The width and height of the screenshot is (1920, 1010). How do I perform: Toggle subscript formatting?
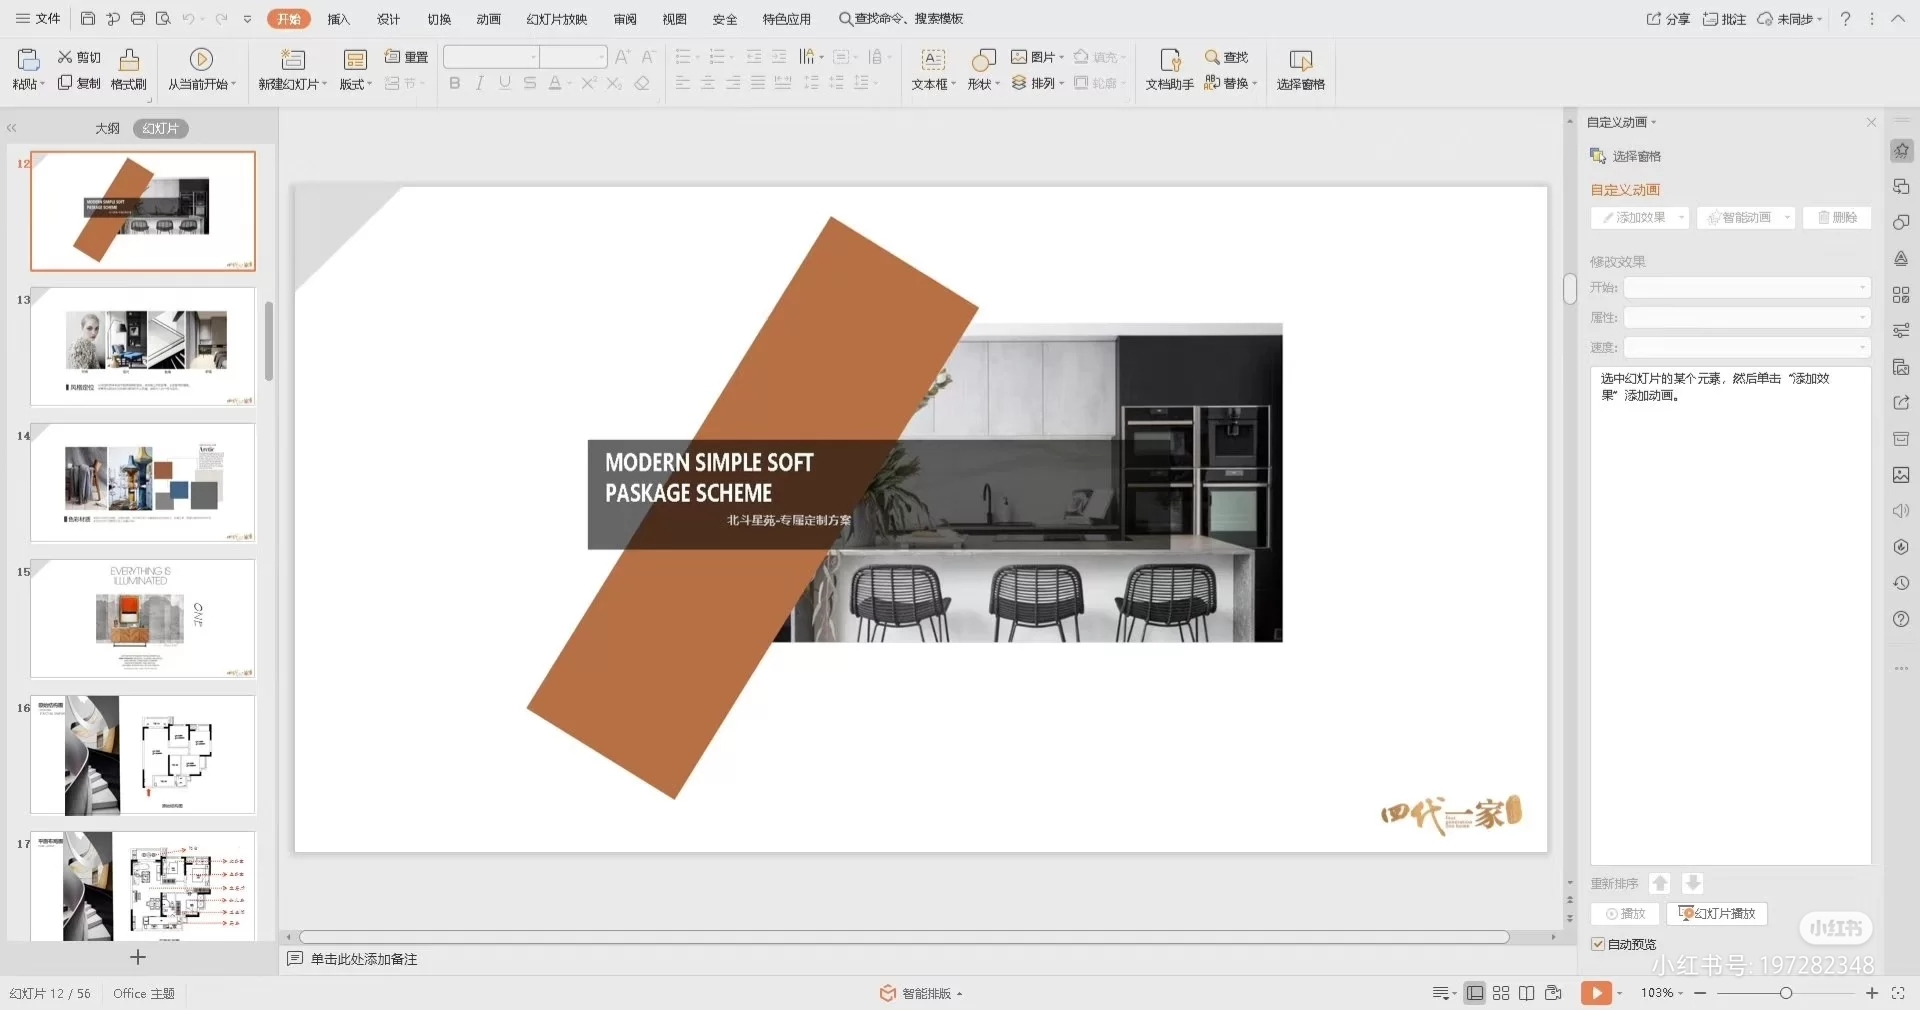point(614,83)
